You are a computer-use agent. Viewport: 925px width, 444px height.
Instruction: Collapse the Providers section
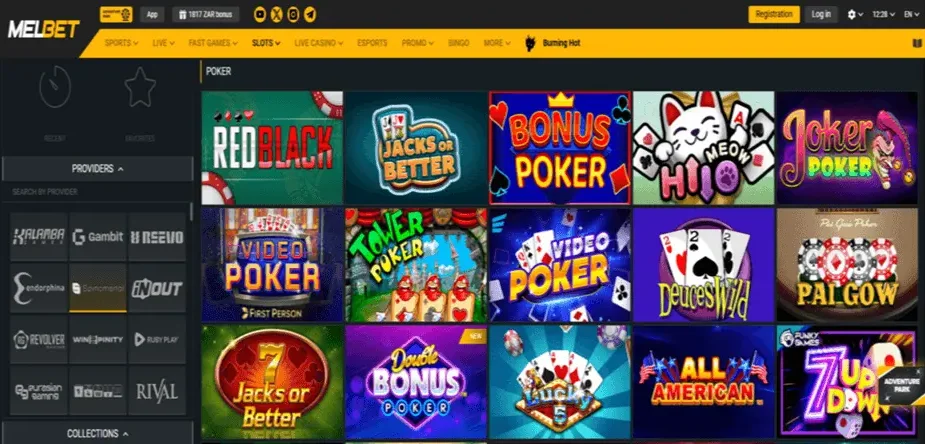[x=97, y=169]
